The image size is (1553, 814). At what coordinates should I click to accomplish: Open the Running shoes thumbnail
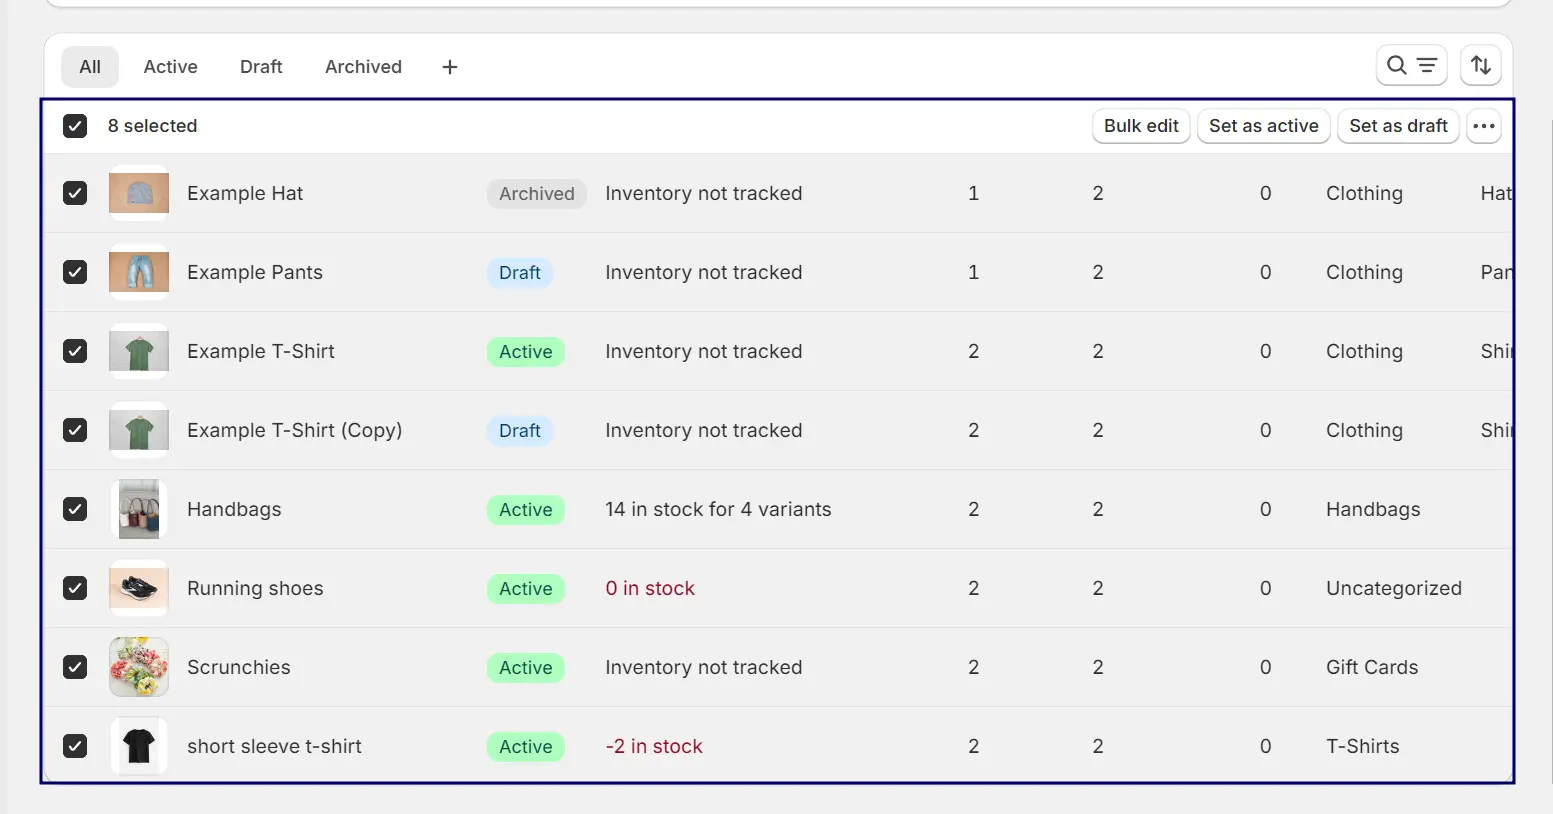(x=139, y=588)
